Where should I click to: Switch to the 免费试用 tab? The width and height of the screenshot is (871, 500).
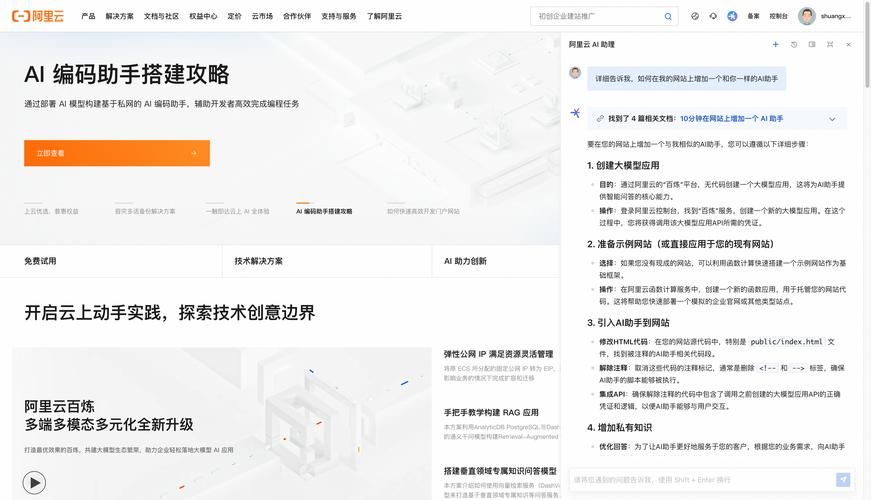coord(40,261)
